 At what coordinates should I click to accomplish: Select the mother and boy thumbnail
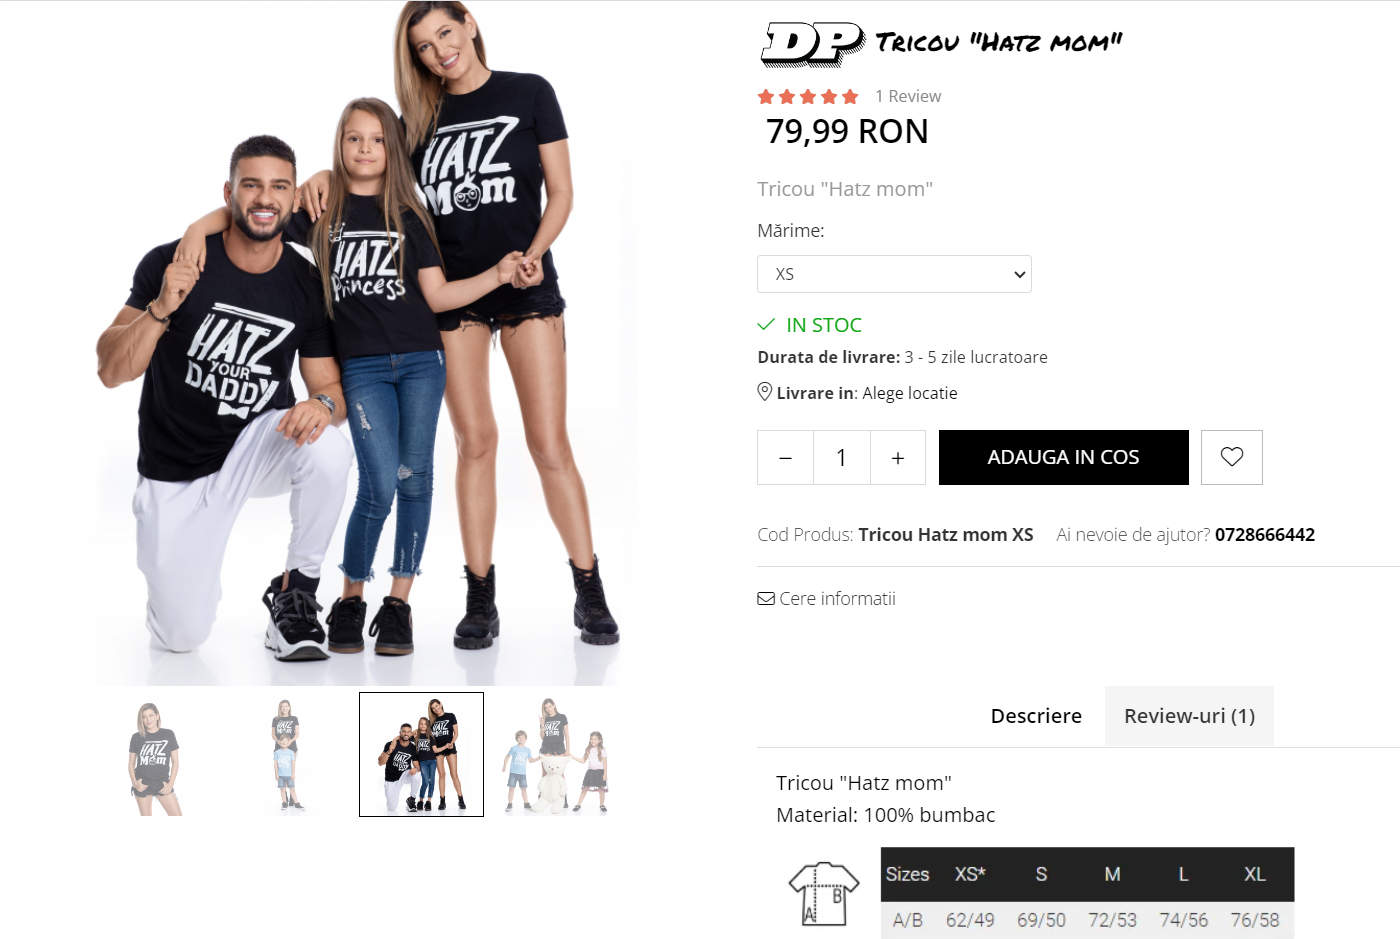pos(287,755)
